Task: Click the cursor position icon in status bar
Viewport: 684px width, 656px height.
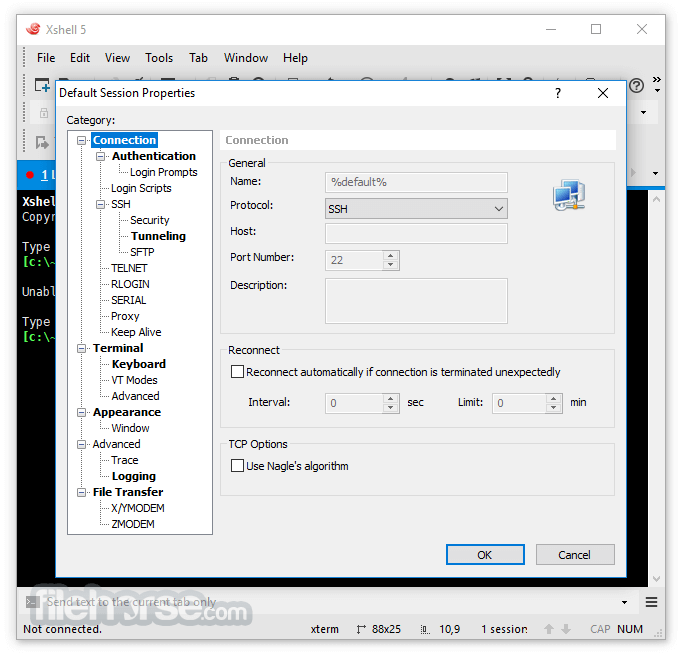Action: tap(425, 629)
